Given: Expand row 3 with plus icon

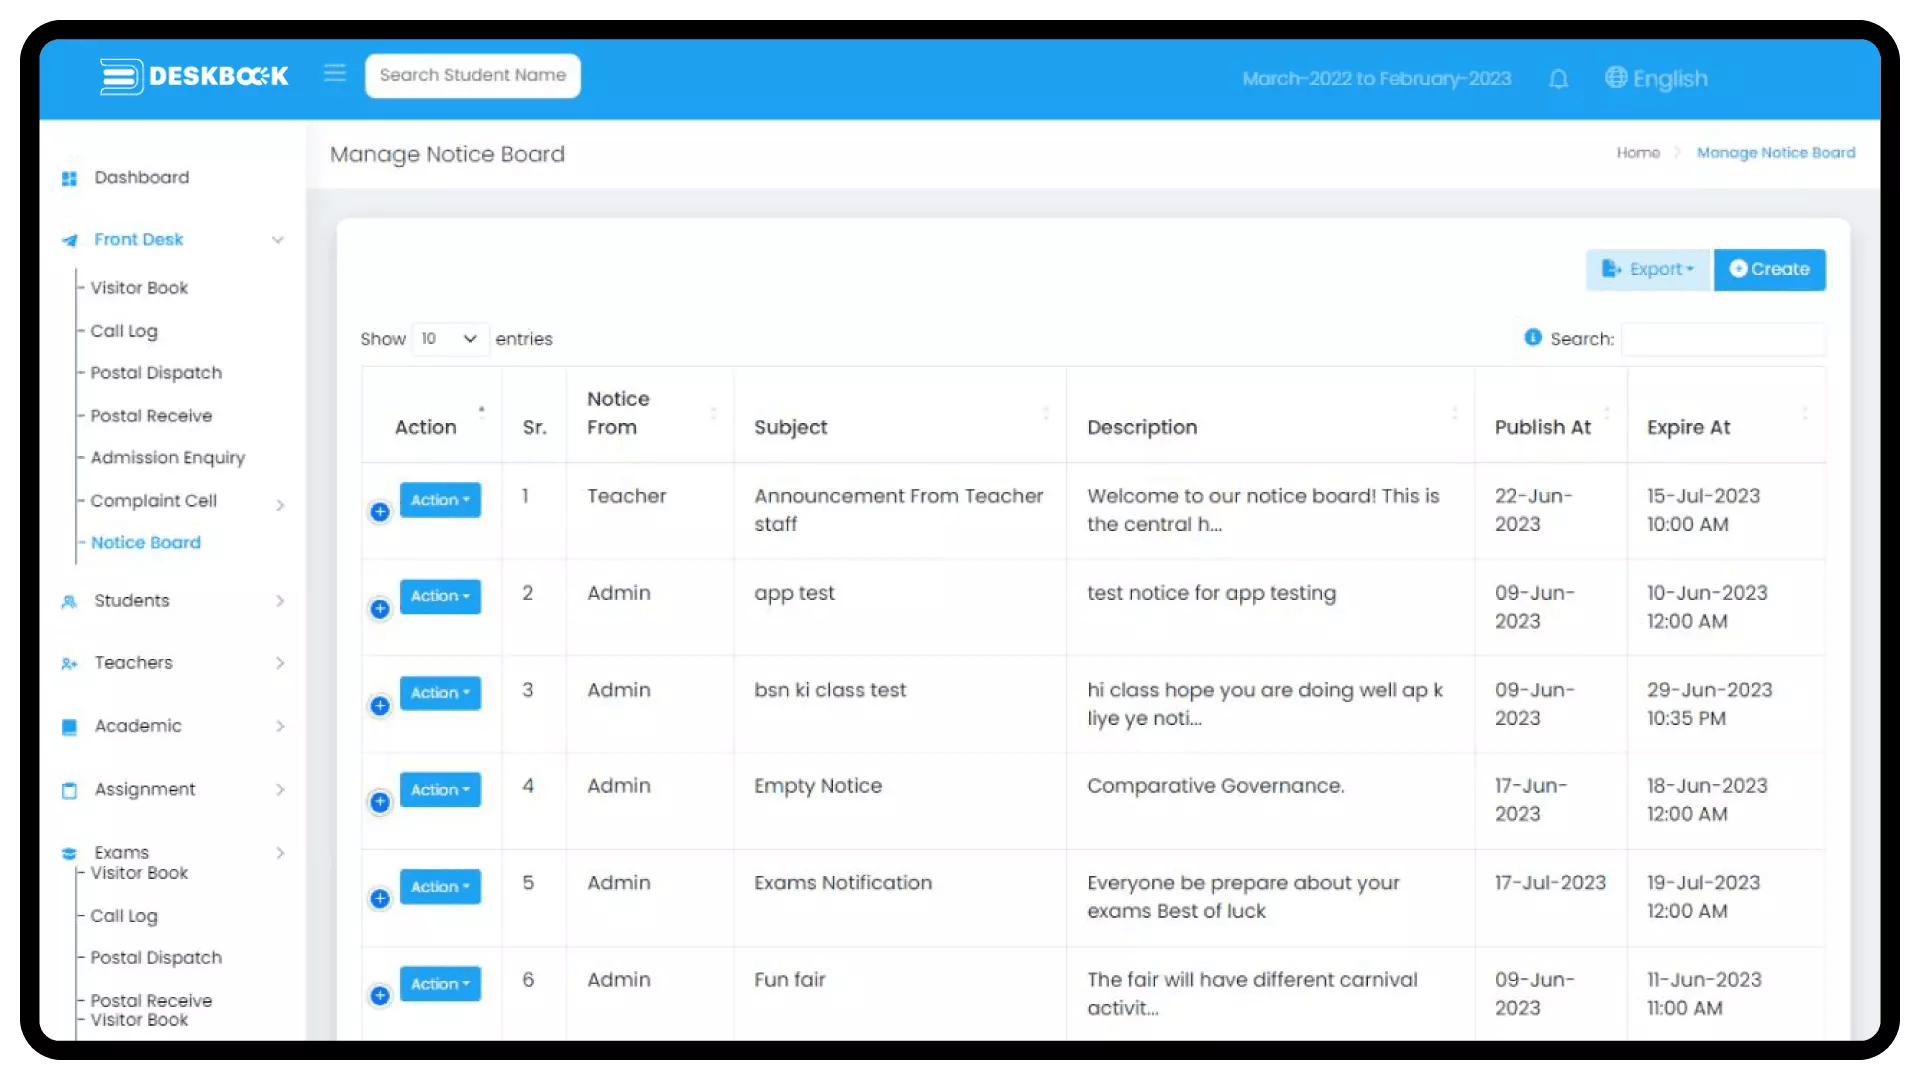Looking at the screenshot, I should coord(380,706).
